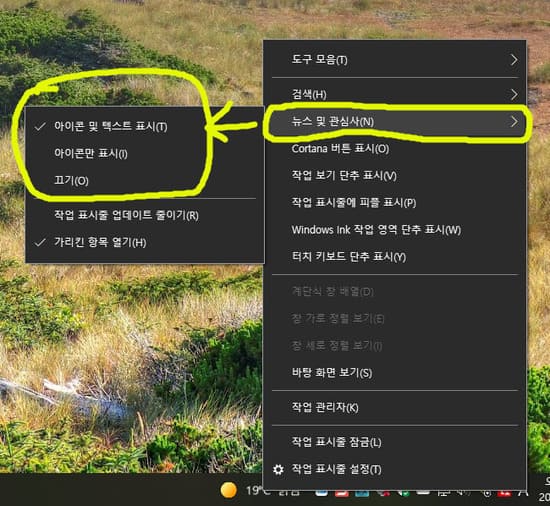
Task: Toggle 가리킨 항목 열기(H) option
Action: click(x=145, y=242)
